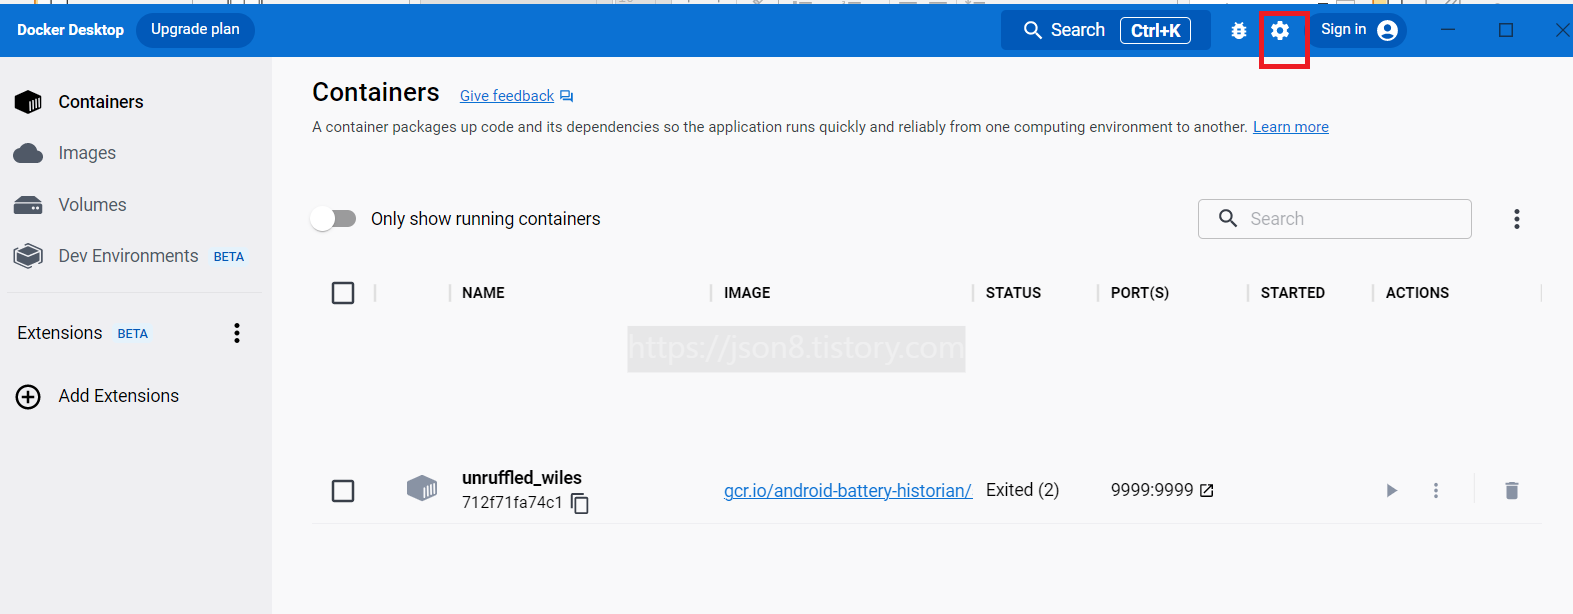Toggle Only show running containers
The height and width of the screenshot is (614, 1573).
tap(333, 219)
